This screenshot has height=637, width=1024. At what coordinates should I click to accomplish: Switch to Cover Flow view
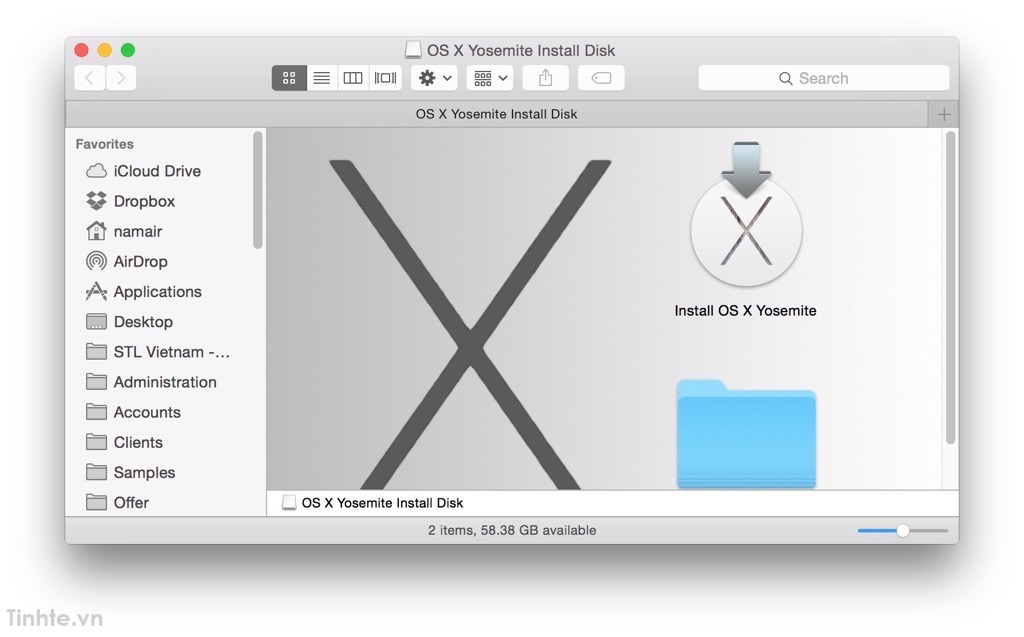(x=385, y=78)
